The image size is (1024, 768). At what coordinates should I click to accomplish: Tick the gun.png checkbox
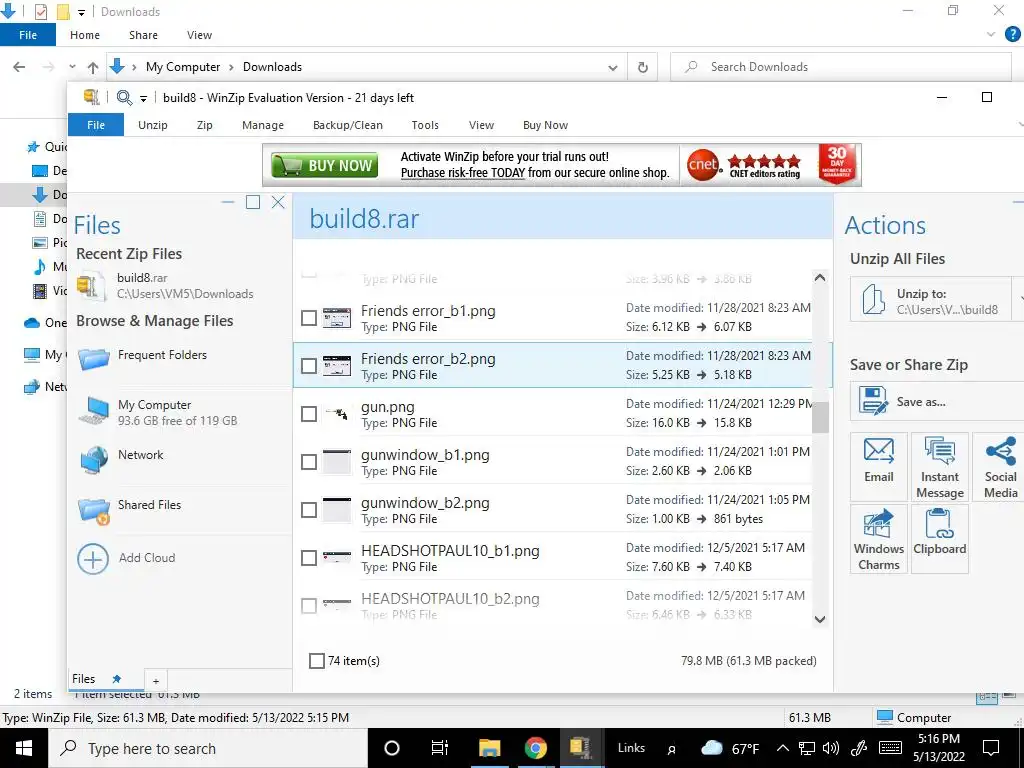[x=308, y=414]
